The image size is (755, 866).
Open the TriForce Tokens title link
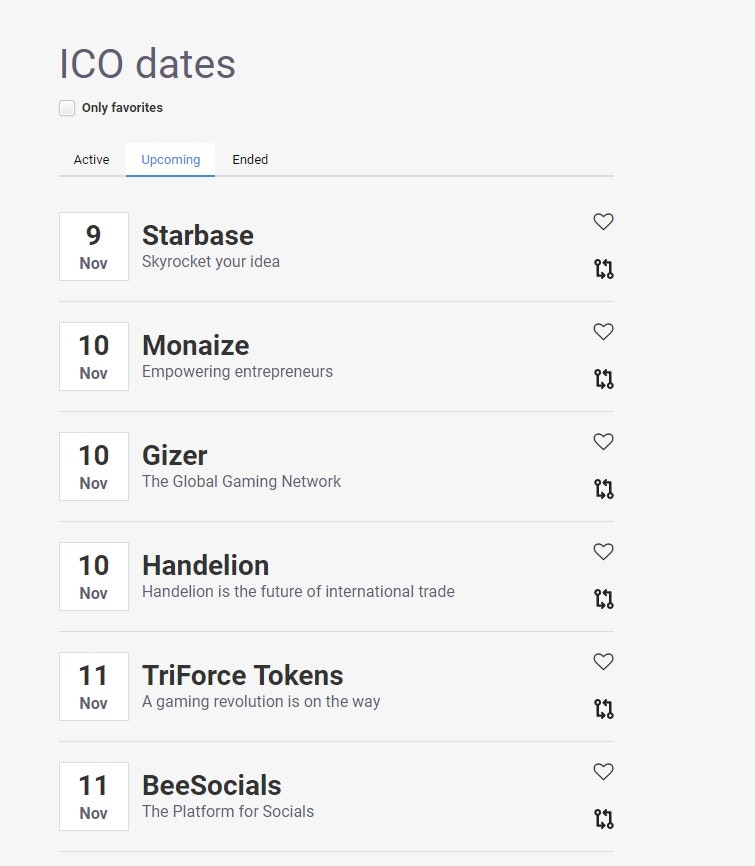tap(242, 676)
